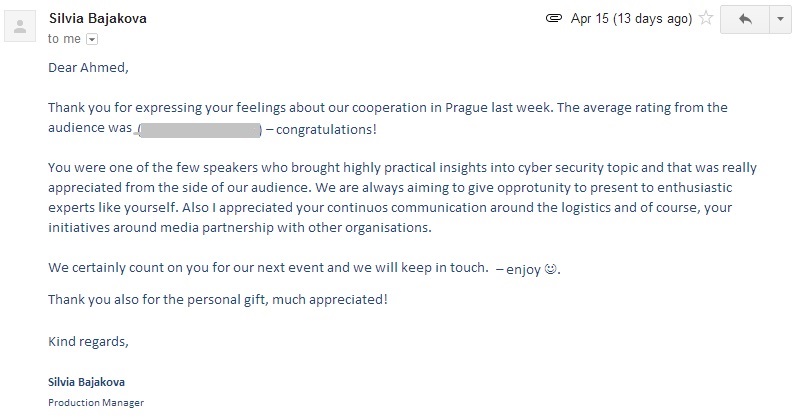This screenshot has width=798, height=419.
Task: Click the "Kind regards," closing line
Action: pyautogui.click(x=88, y=341)
